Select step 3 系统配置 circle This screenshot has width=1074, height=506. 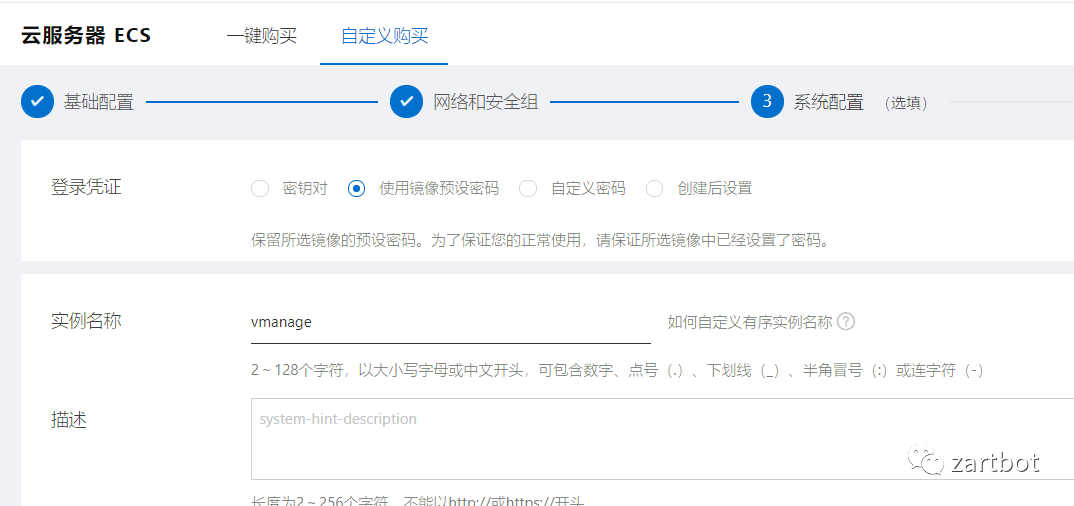pos(767,101)
